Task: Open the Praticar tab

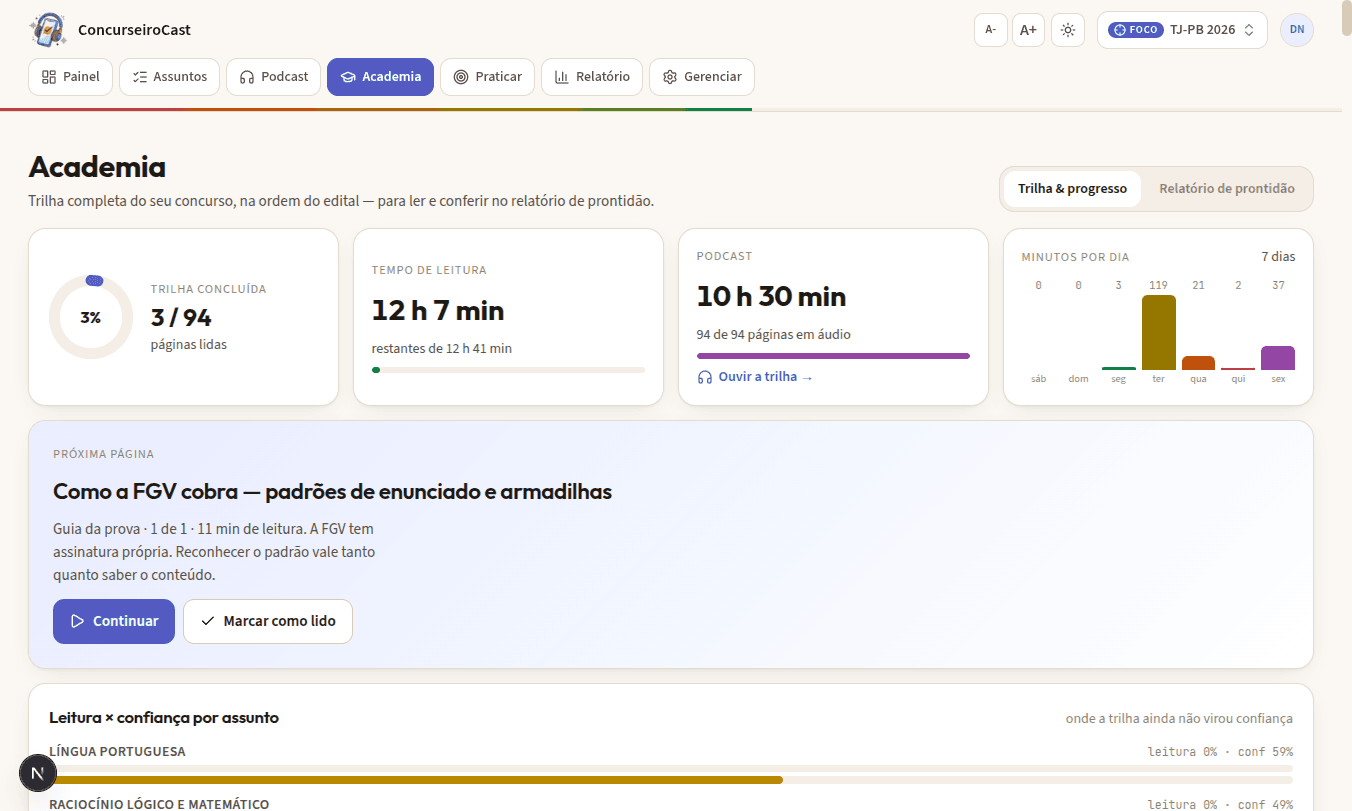Action: pyautogui.click(x=487, y=77)
